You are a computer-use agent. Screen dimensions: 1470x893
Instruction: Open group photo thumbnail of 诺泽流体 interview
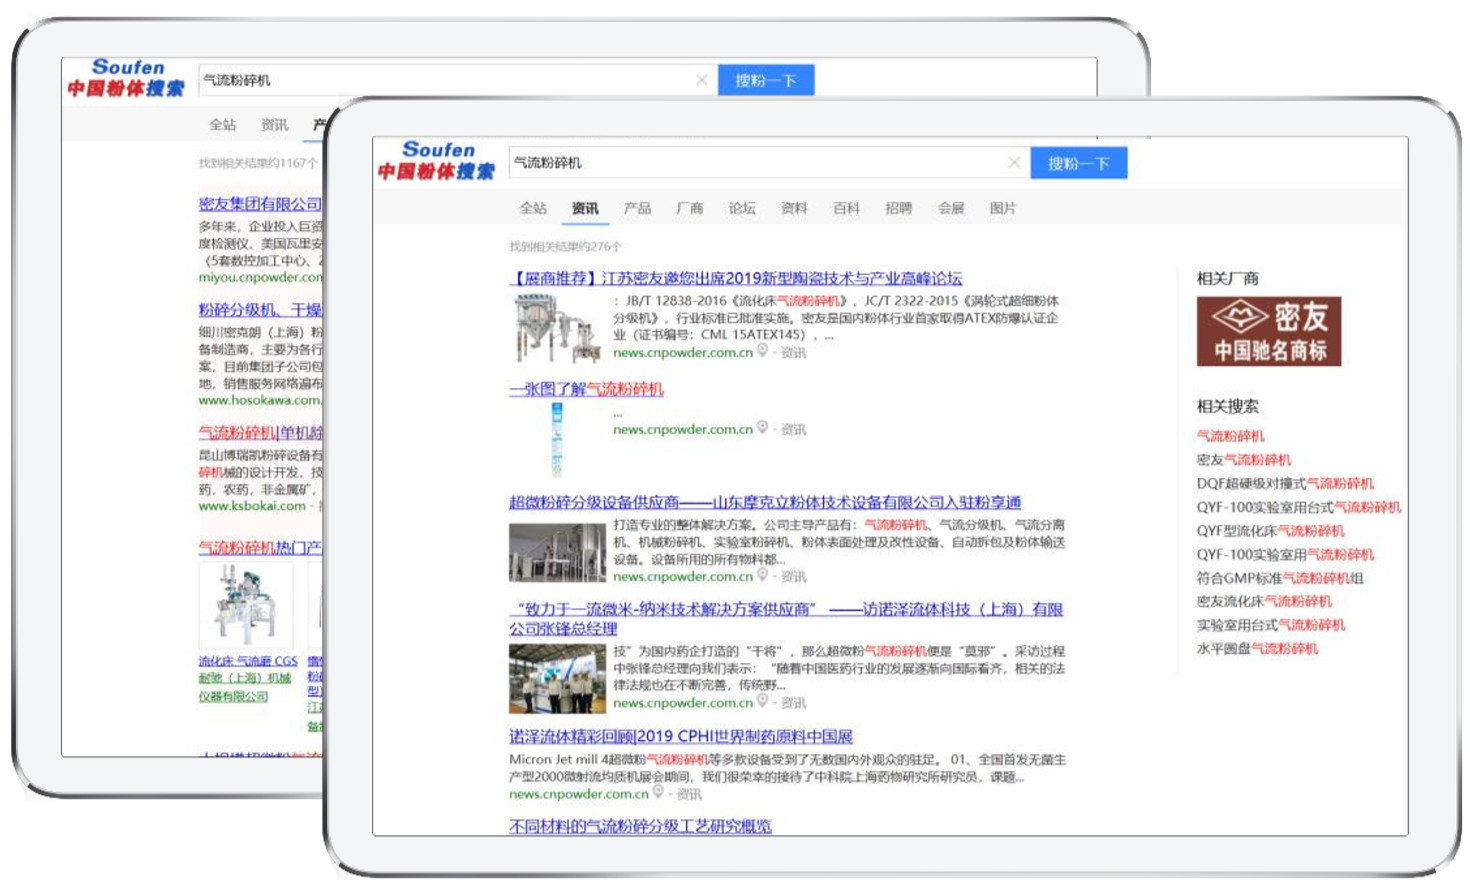(x=557, y=678)
